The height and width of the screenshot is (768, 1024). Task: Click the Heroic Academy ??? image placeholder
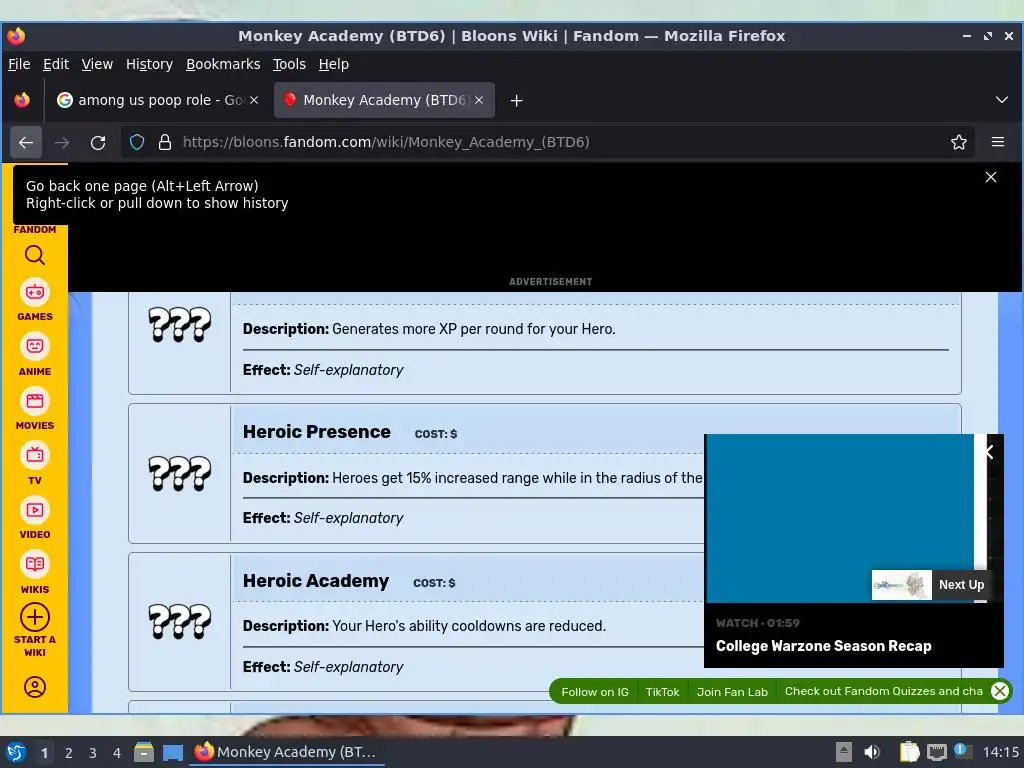click(x=180, y=621)
